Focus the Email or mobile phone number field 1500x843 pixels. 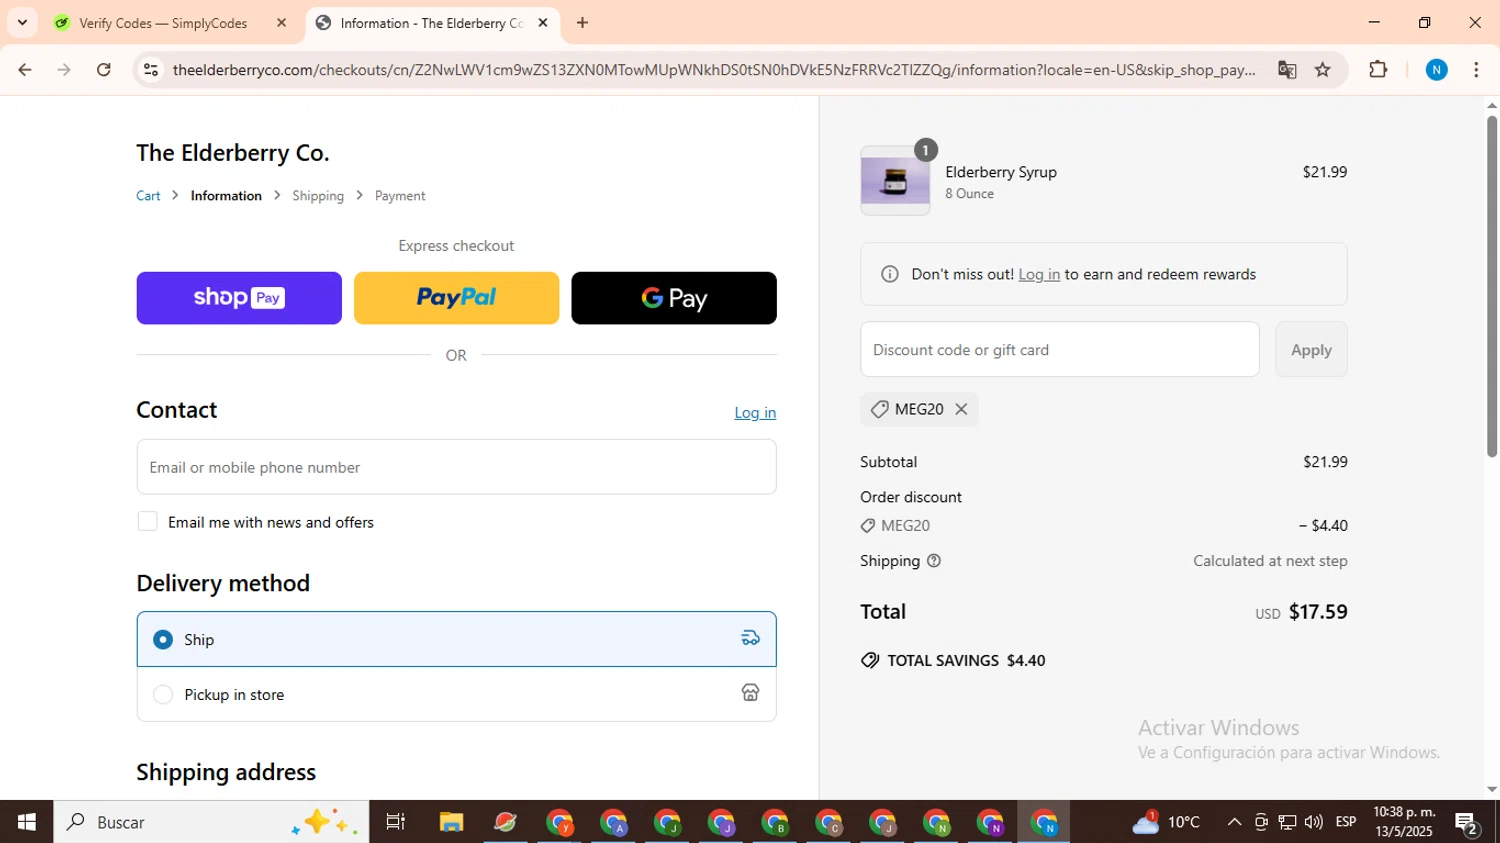coord(456,467)
